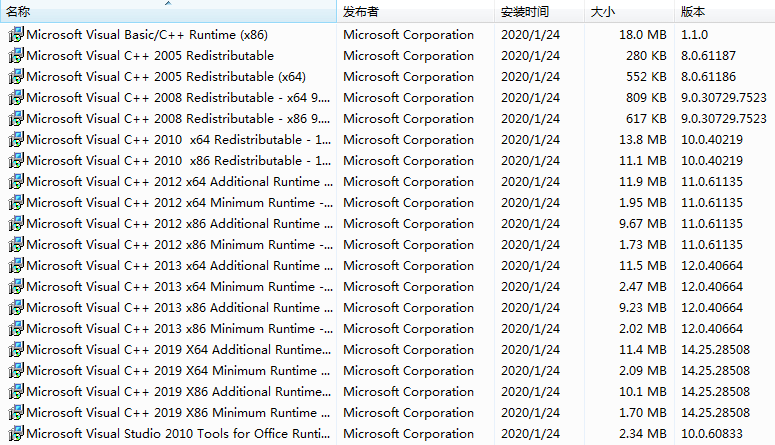This screenshot has width=775, height=445.
Task: Select icon of Visual C++ 2010 x64 Redistributable
Action: [x=16, y=140]
